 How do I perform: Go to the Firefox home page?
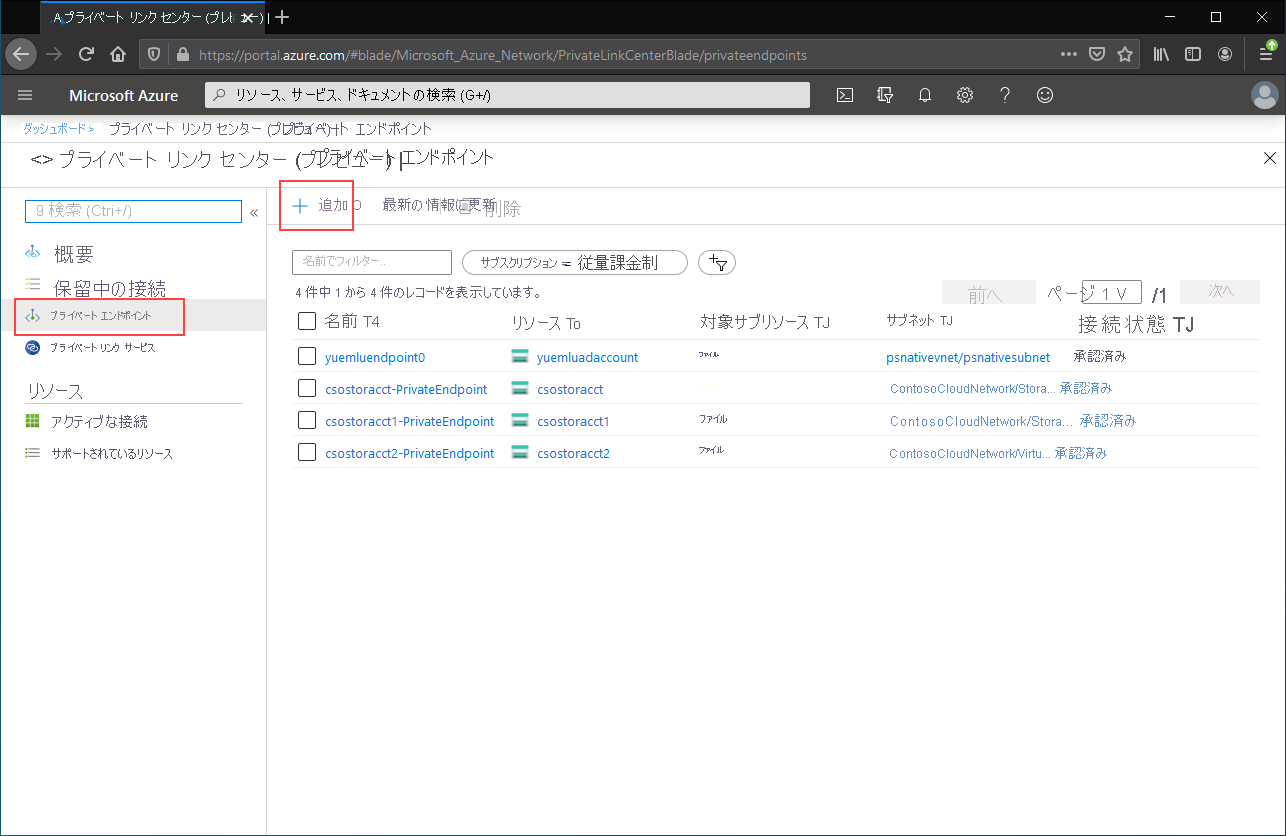[x=118, y=54]
